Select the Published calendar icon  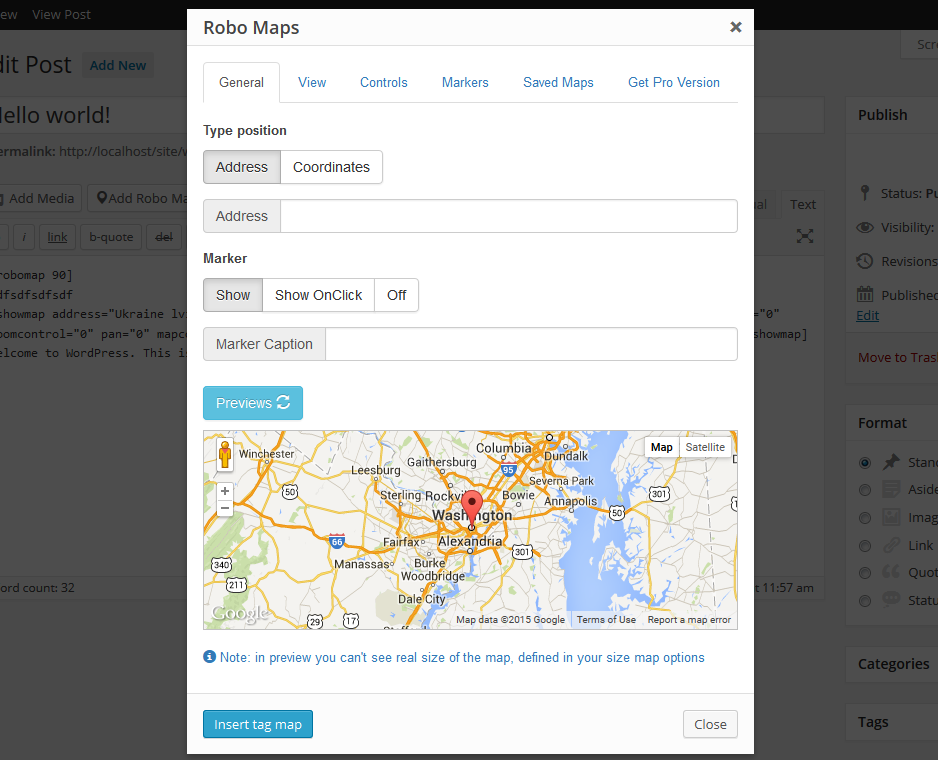[x=864, y=294]
